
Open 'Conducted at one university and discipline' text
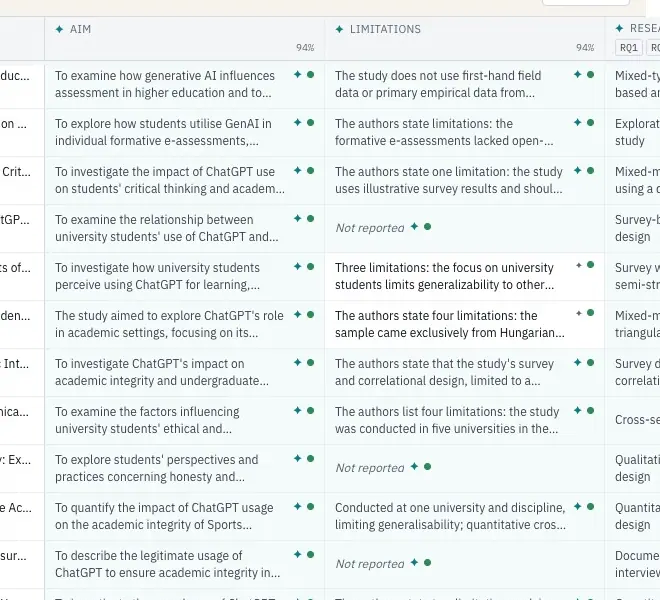tap(450, 516)
